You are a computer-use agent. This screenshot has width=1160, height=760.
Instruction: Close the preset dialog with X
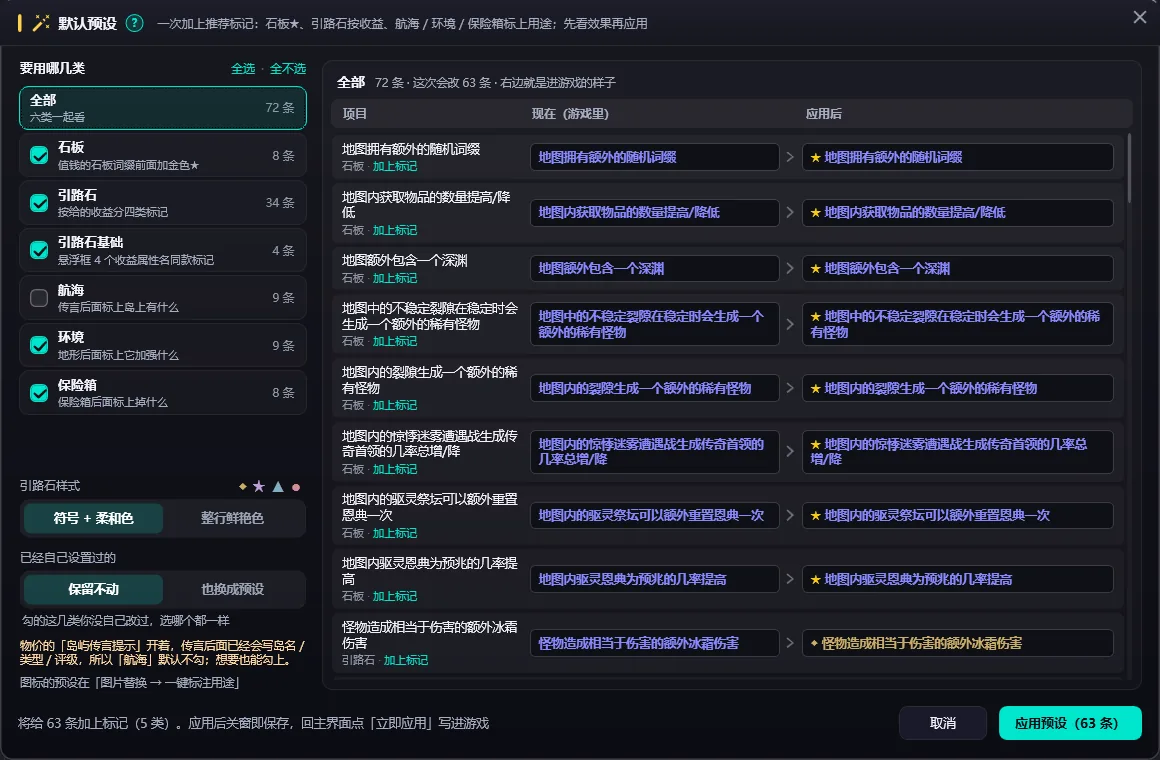[x=1139, y=17]
